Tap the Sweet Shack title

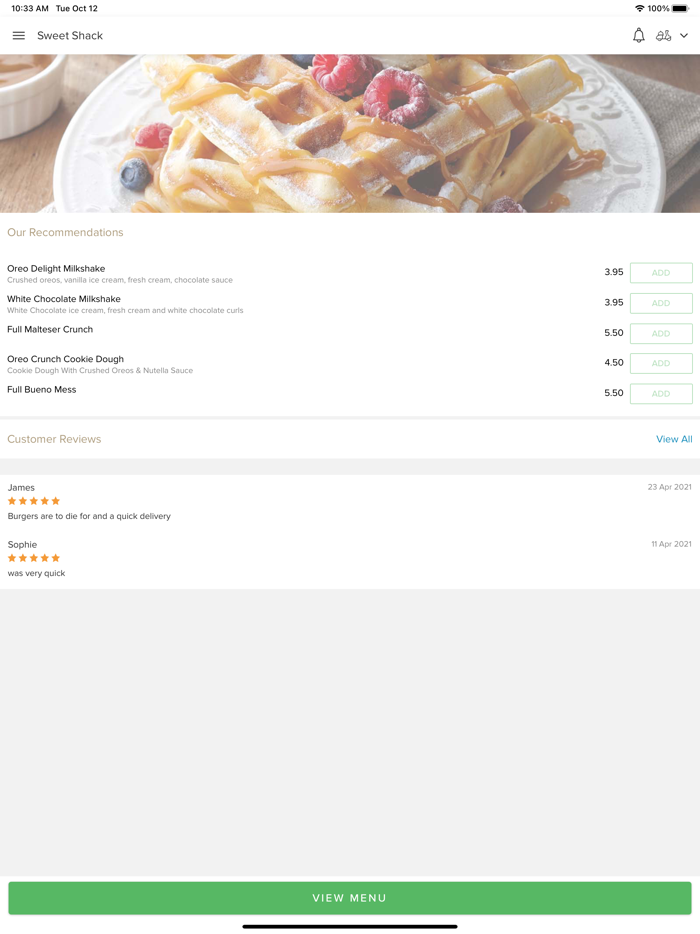70,36
